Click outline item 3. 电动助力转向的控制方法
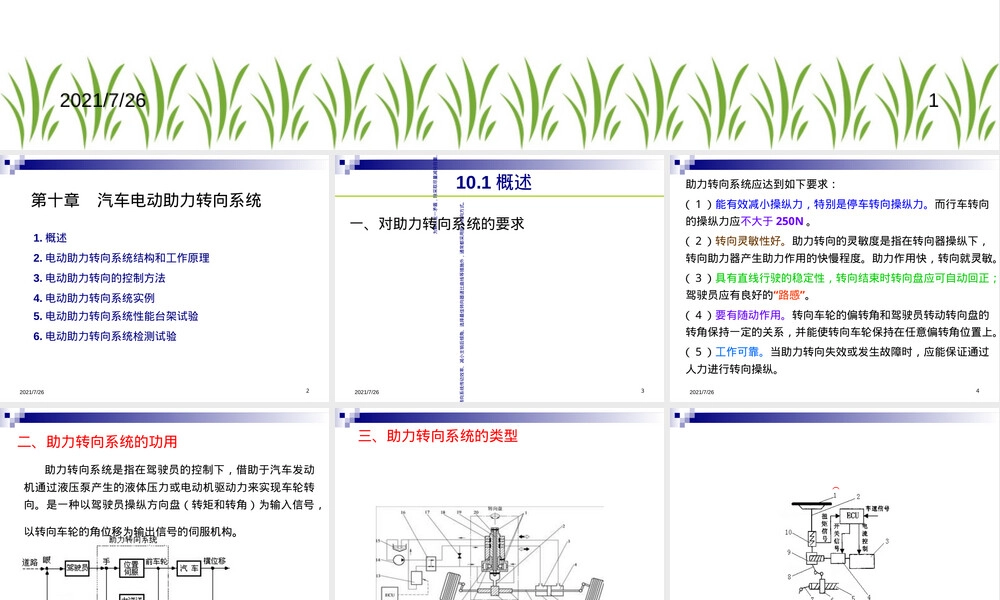1000x600 pixels. click(x=99, y=278)
